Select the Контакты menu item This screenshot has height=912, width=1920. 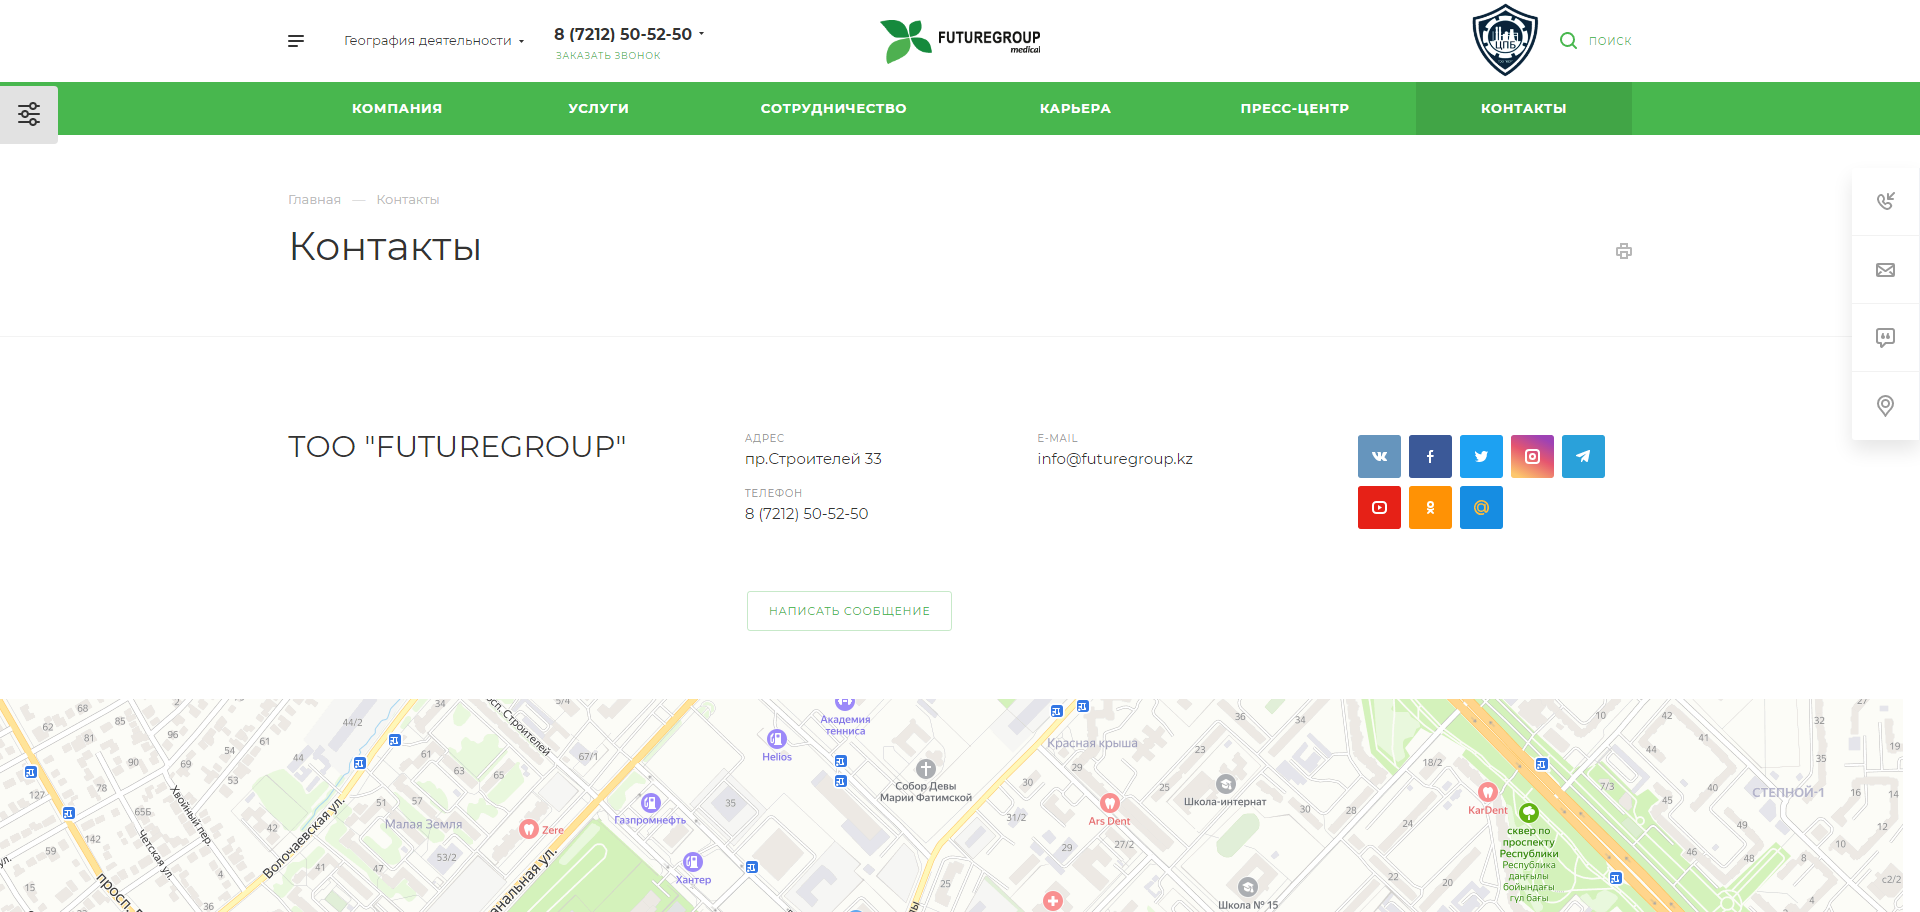coord(1523,108)
